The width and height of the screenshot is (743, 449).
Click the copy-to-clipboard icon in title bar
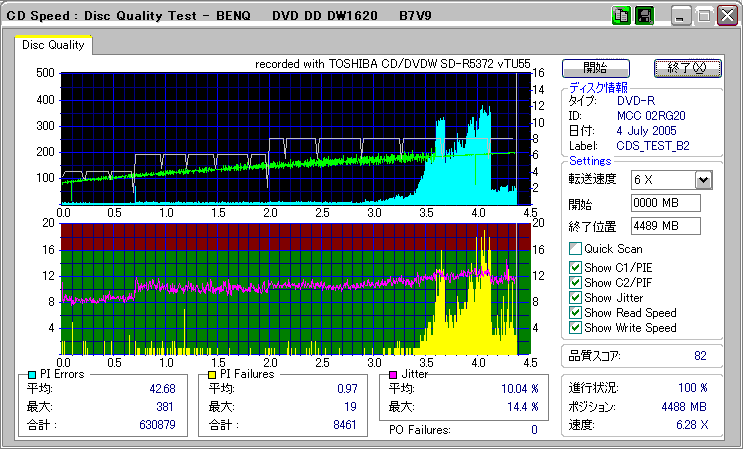620,15
